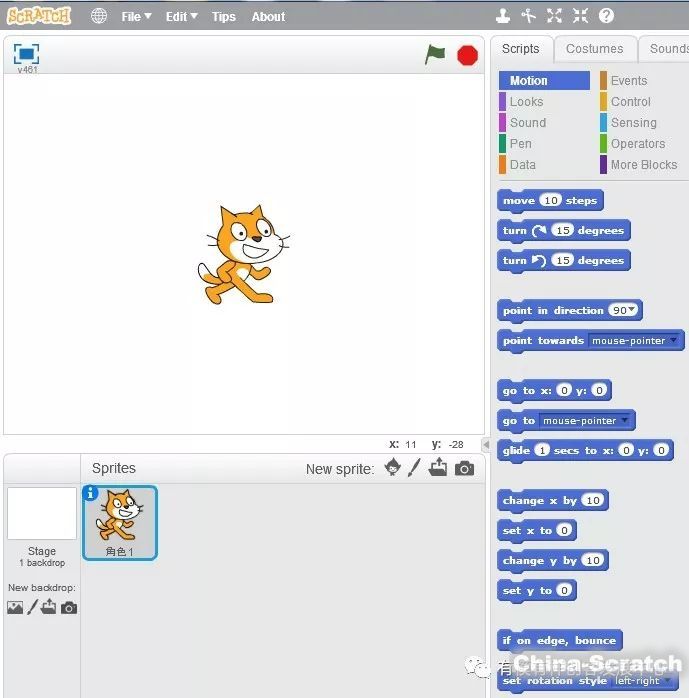Open the go to mouse-pointer dropdown
Viewport: 689px width, 698px height.
(x=625, y=421)
